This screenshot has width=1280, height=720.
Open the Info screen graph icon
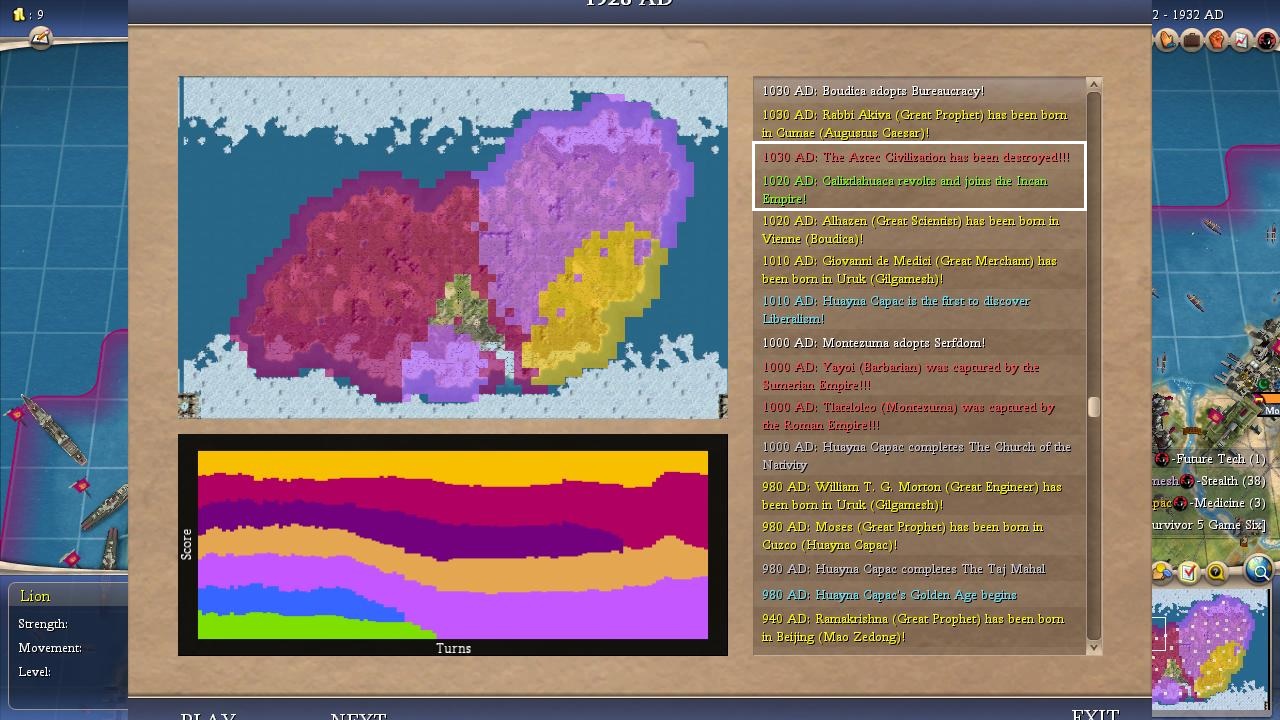(1242, 40)
